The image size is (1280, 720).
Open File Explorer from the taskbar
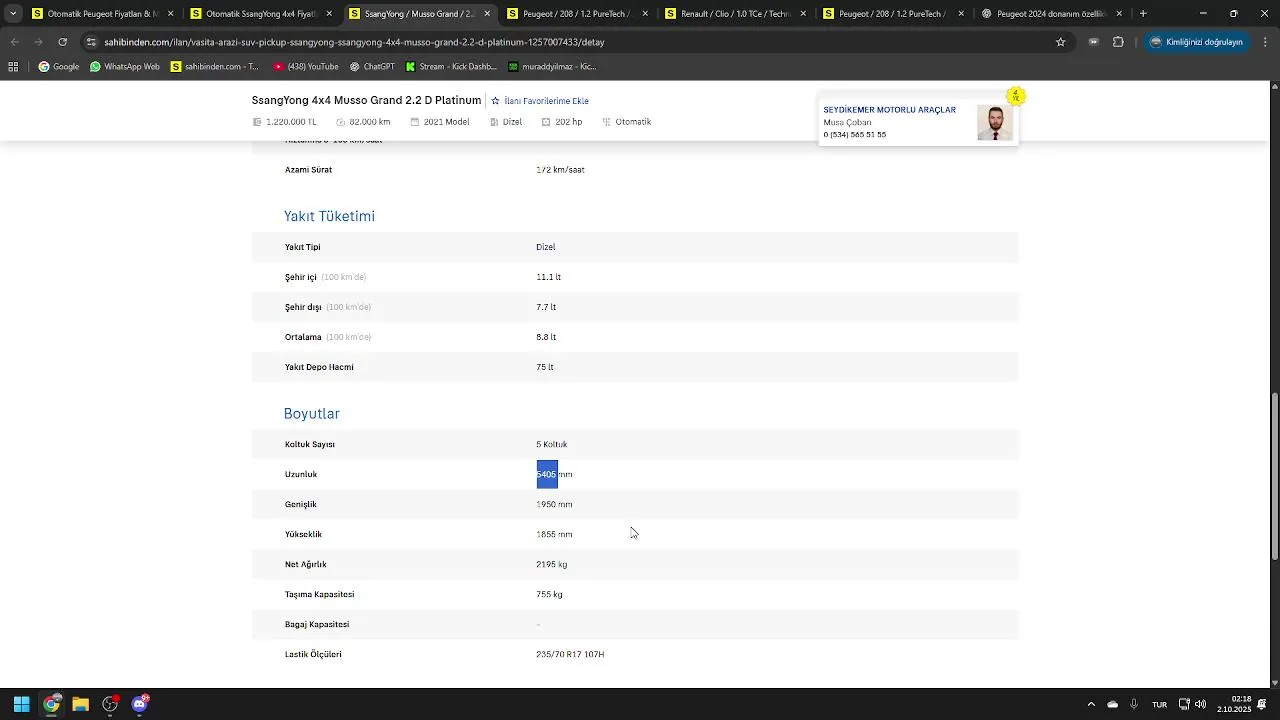80,704
